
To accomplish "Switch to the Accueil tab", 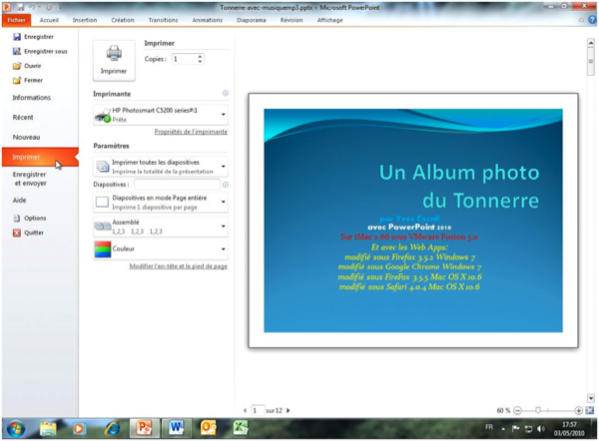I will tap(49, 20).
